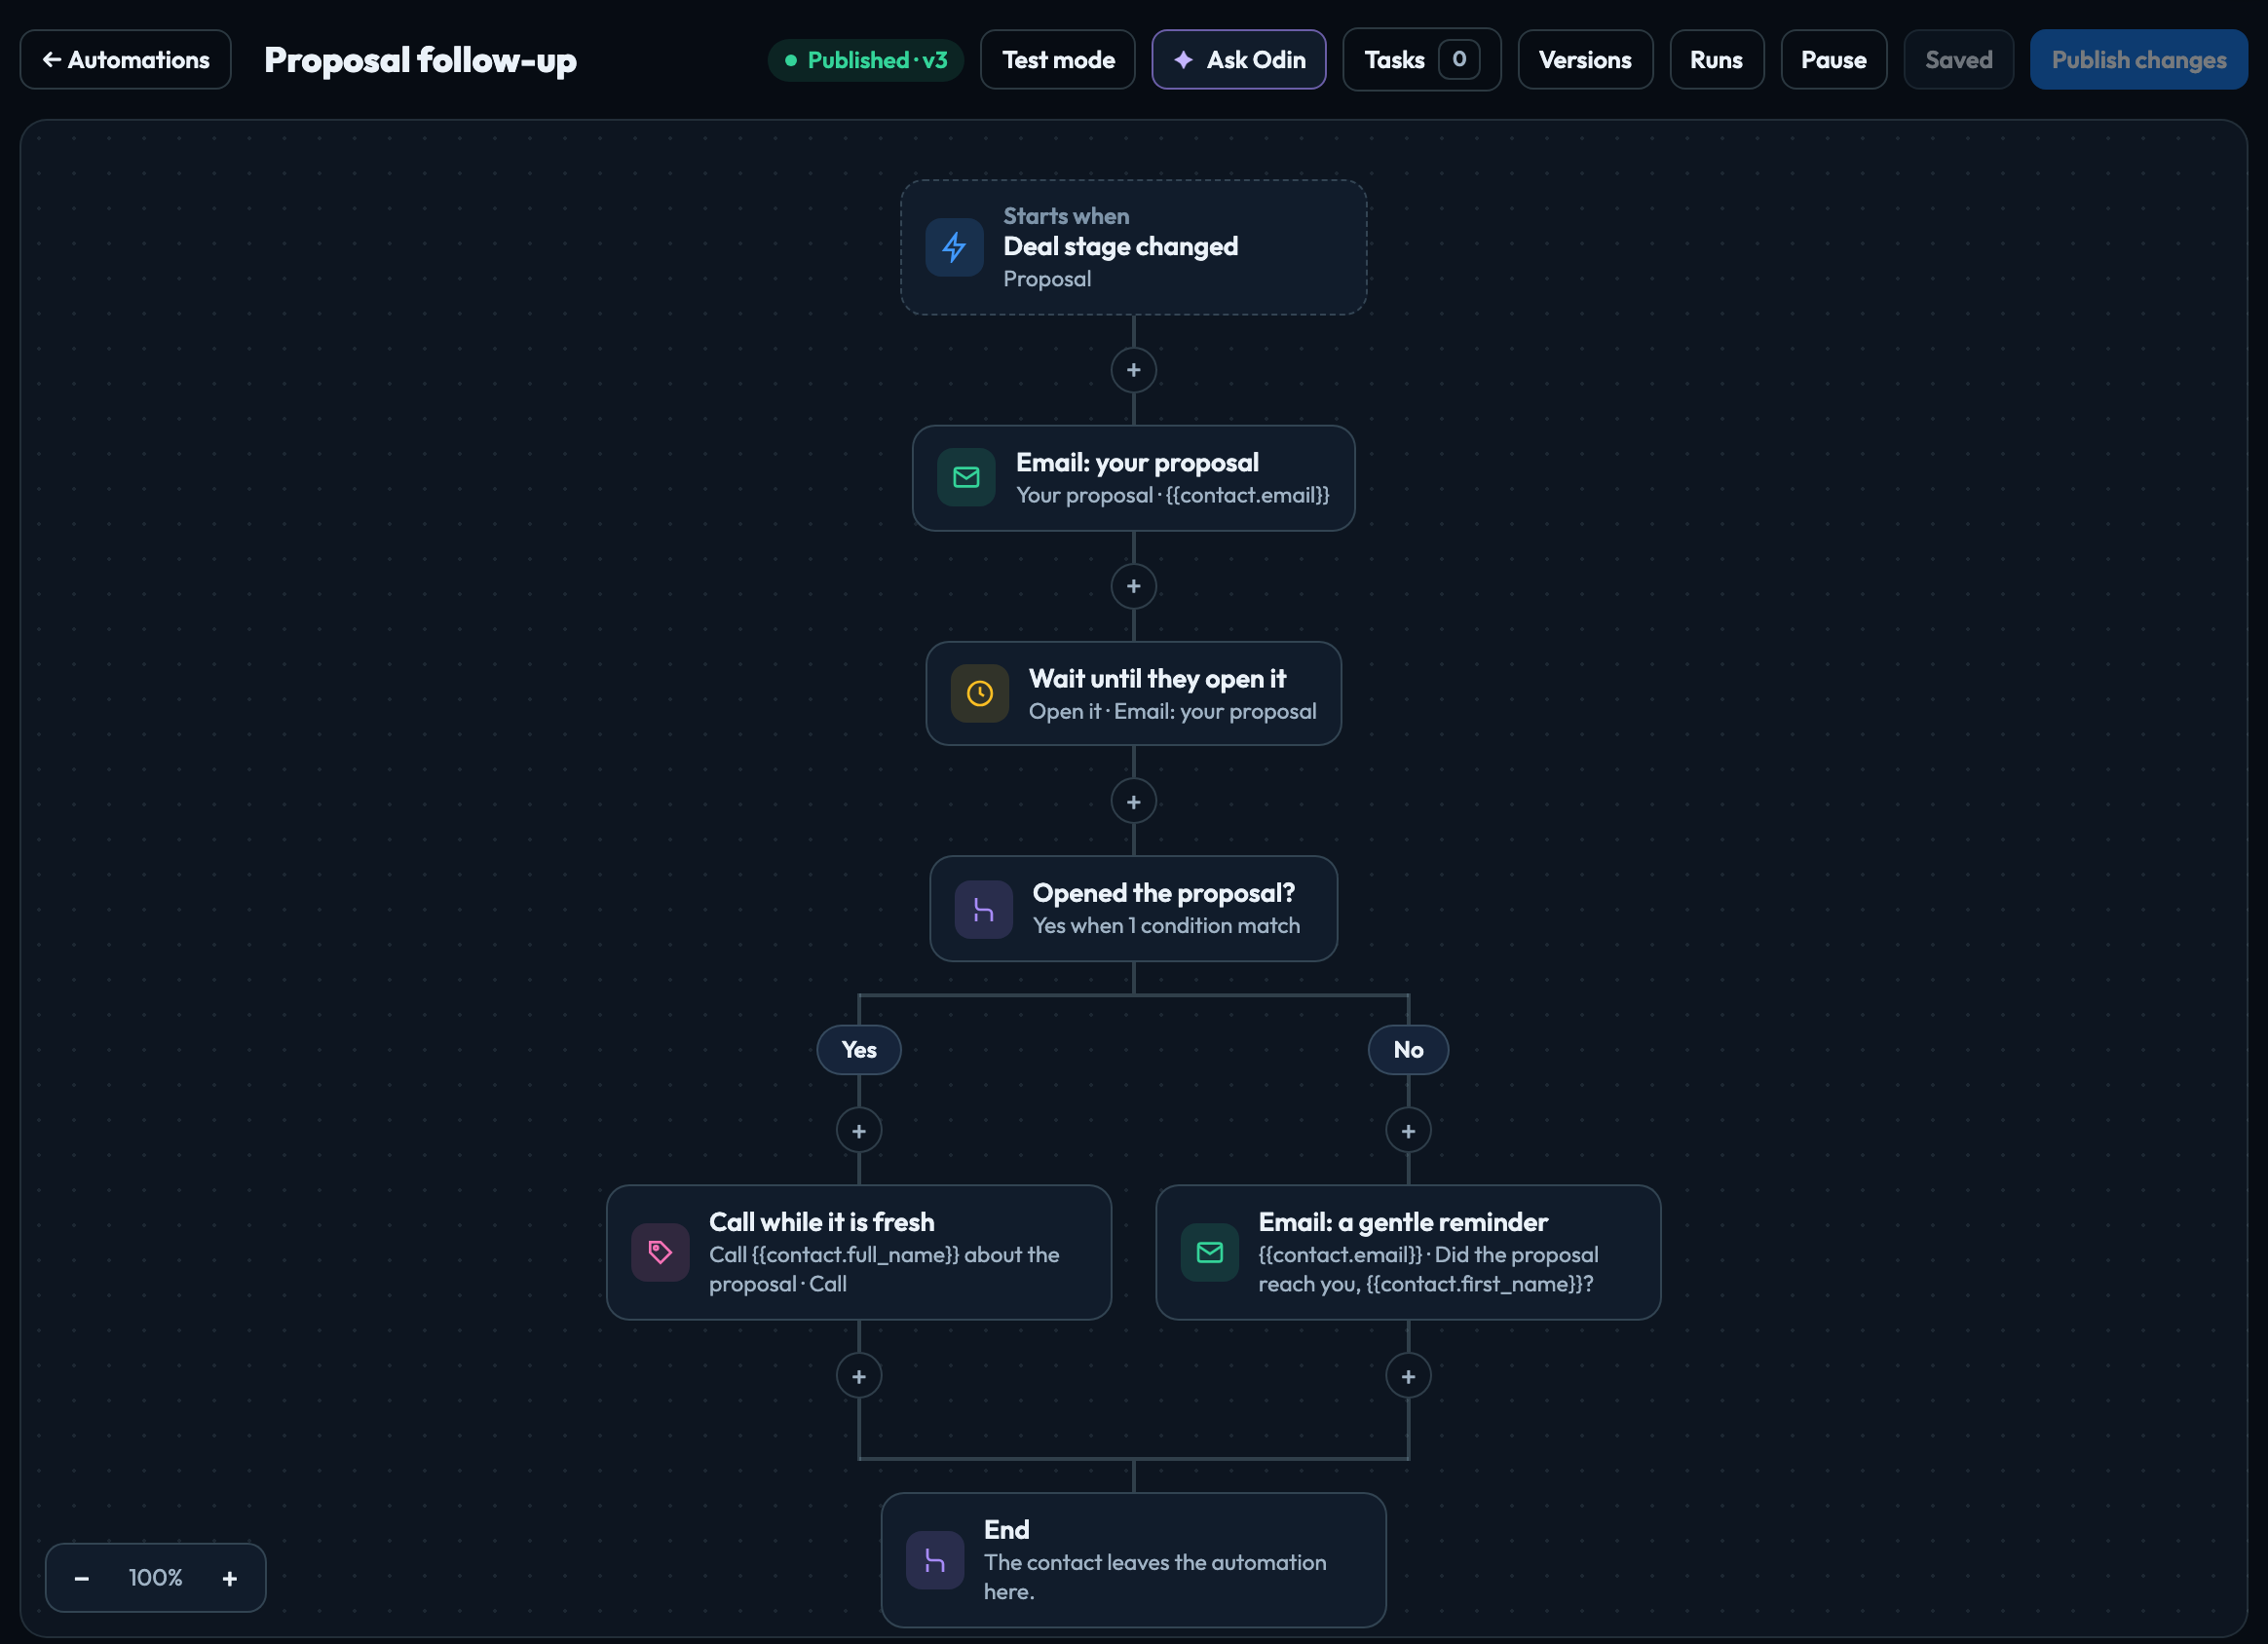This screenshot has width=2268, height=1644.
Task: Open the 'Opened the proposal?' condition title
Action: click(1163, 893)
